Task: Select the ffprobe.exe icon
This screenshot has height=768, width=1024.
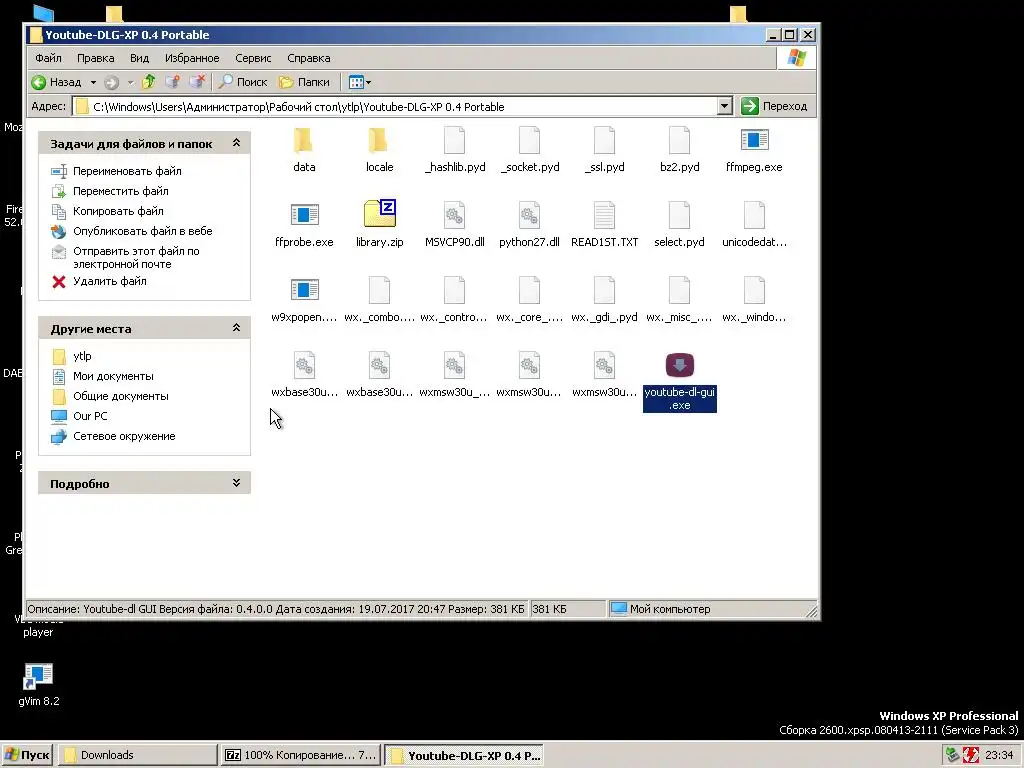Action: pos(304,215)
